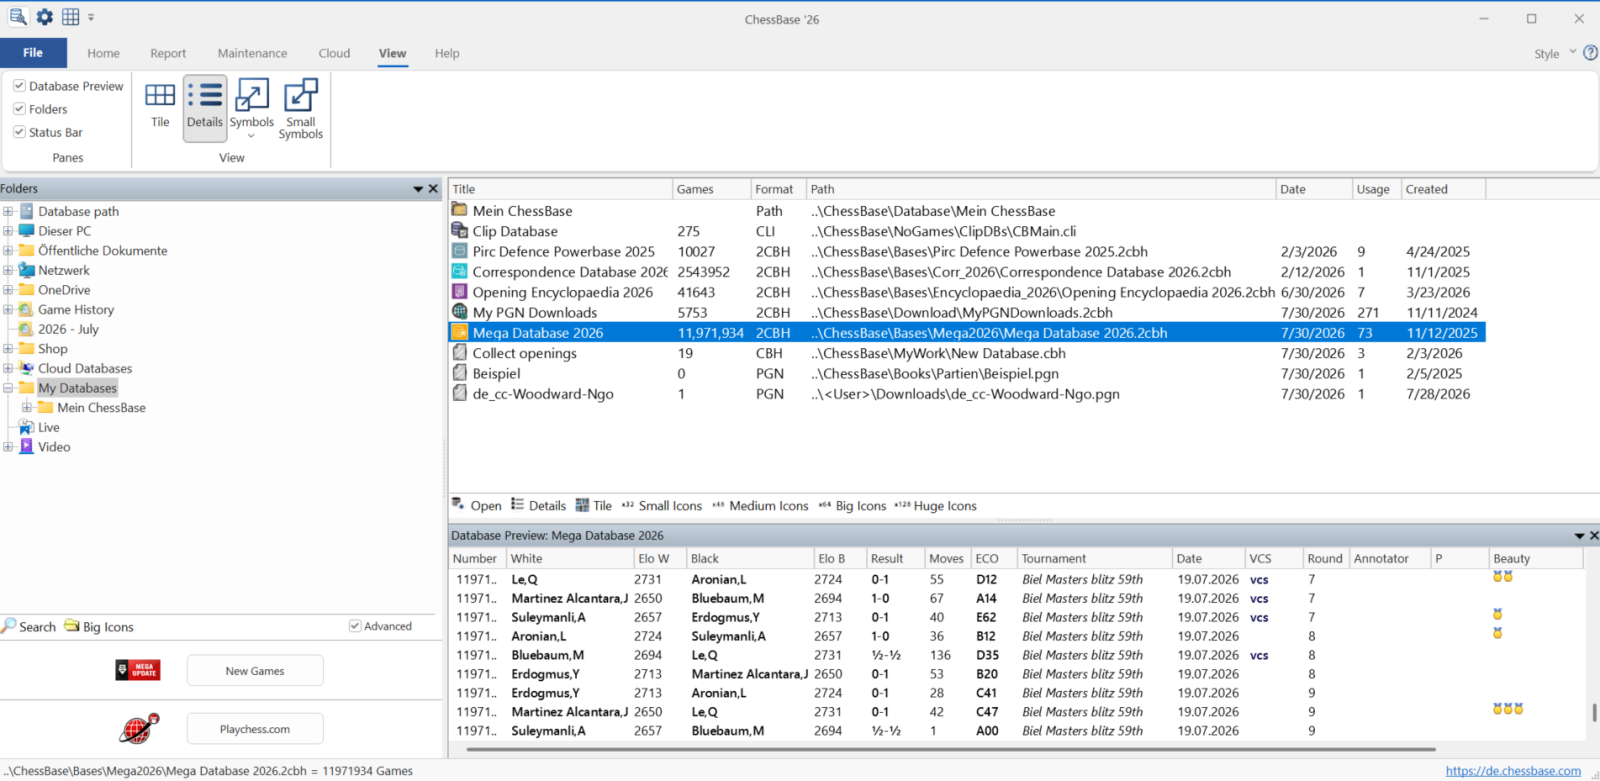Uncheck the Database Preview pane checkbox

[19, 86]
